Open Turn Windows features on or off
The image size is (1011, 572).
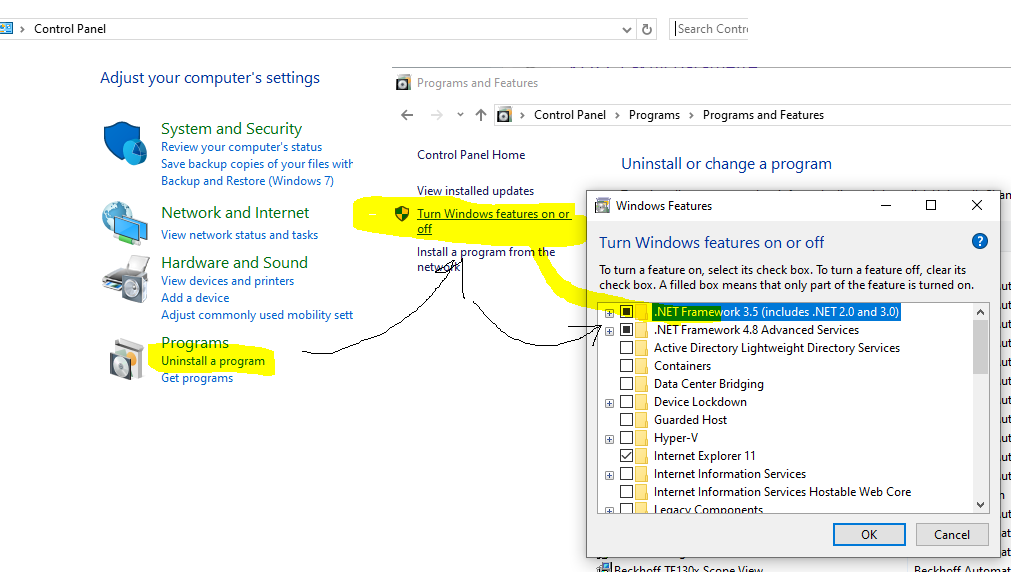click(x=493, y=221)
